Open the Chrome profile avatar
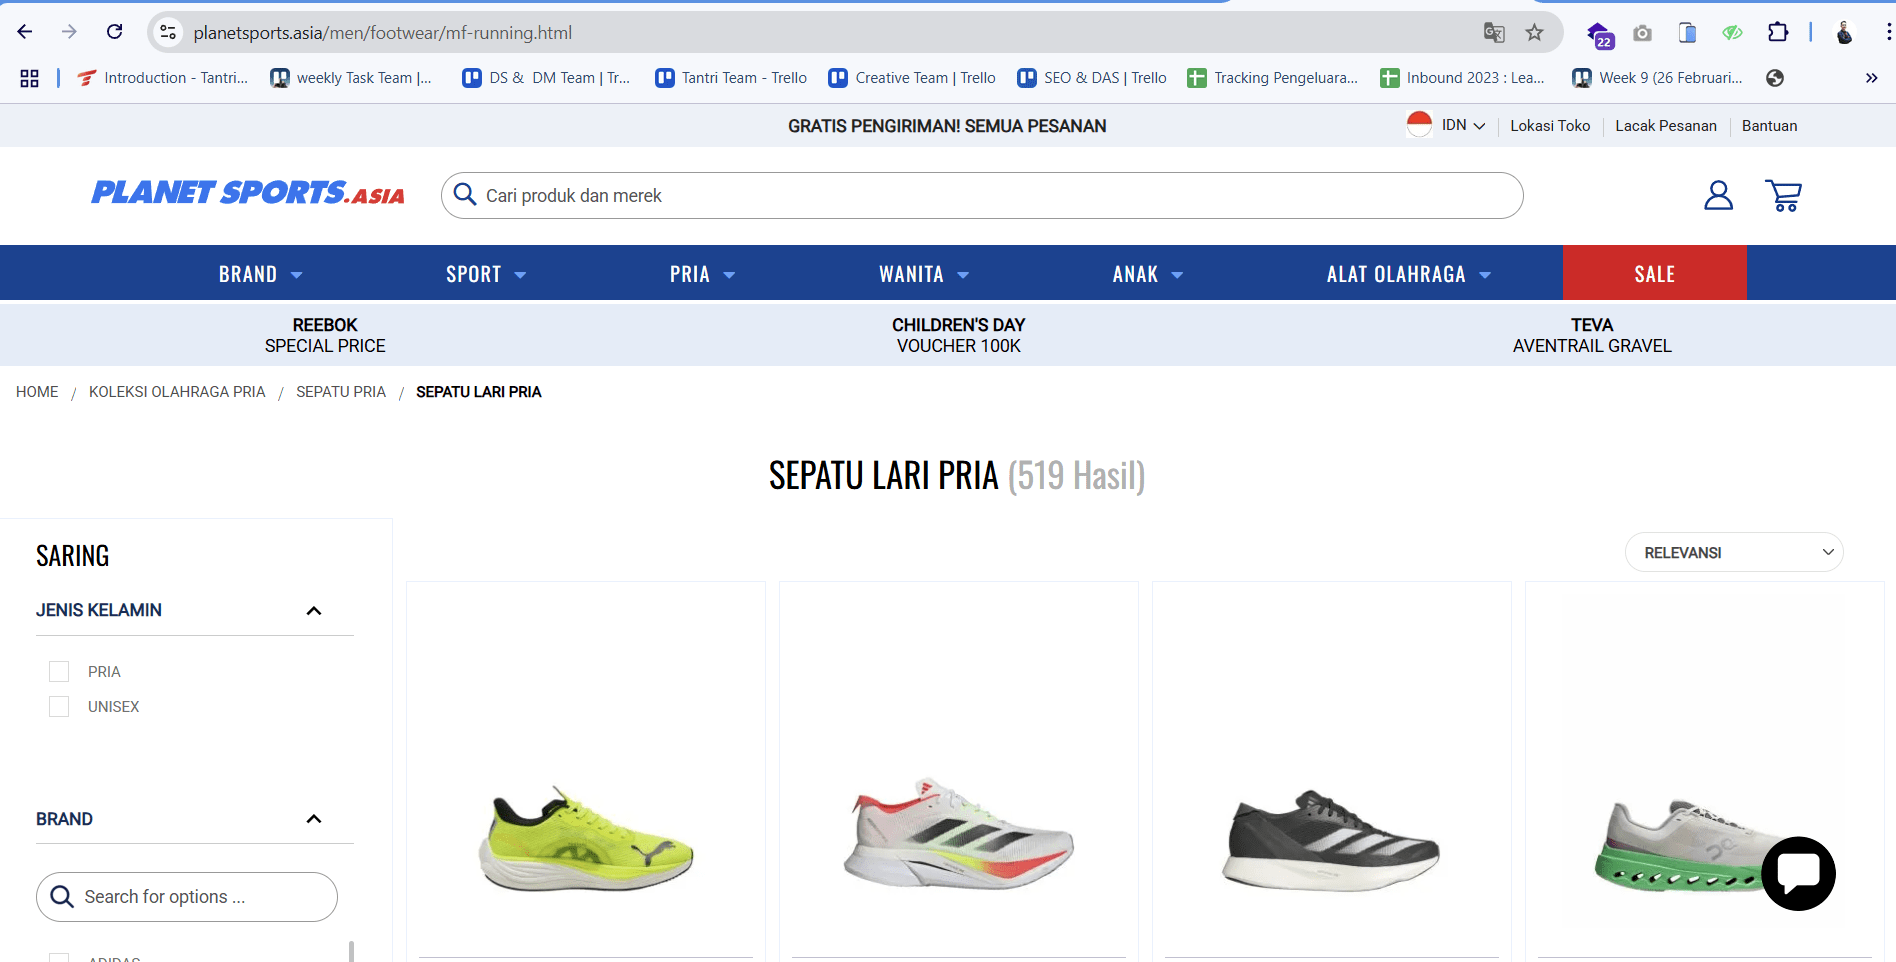This screenshot has height=962, width=1896. [x=1845, y=33]
